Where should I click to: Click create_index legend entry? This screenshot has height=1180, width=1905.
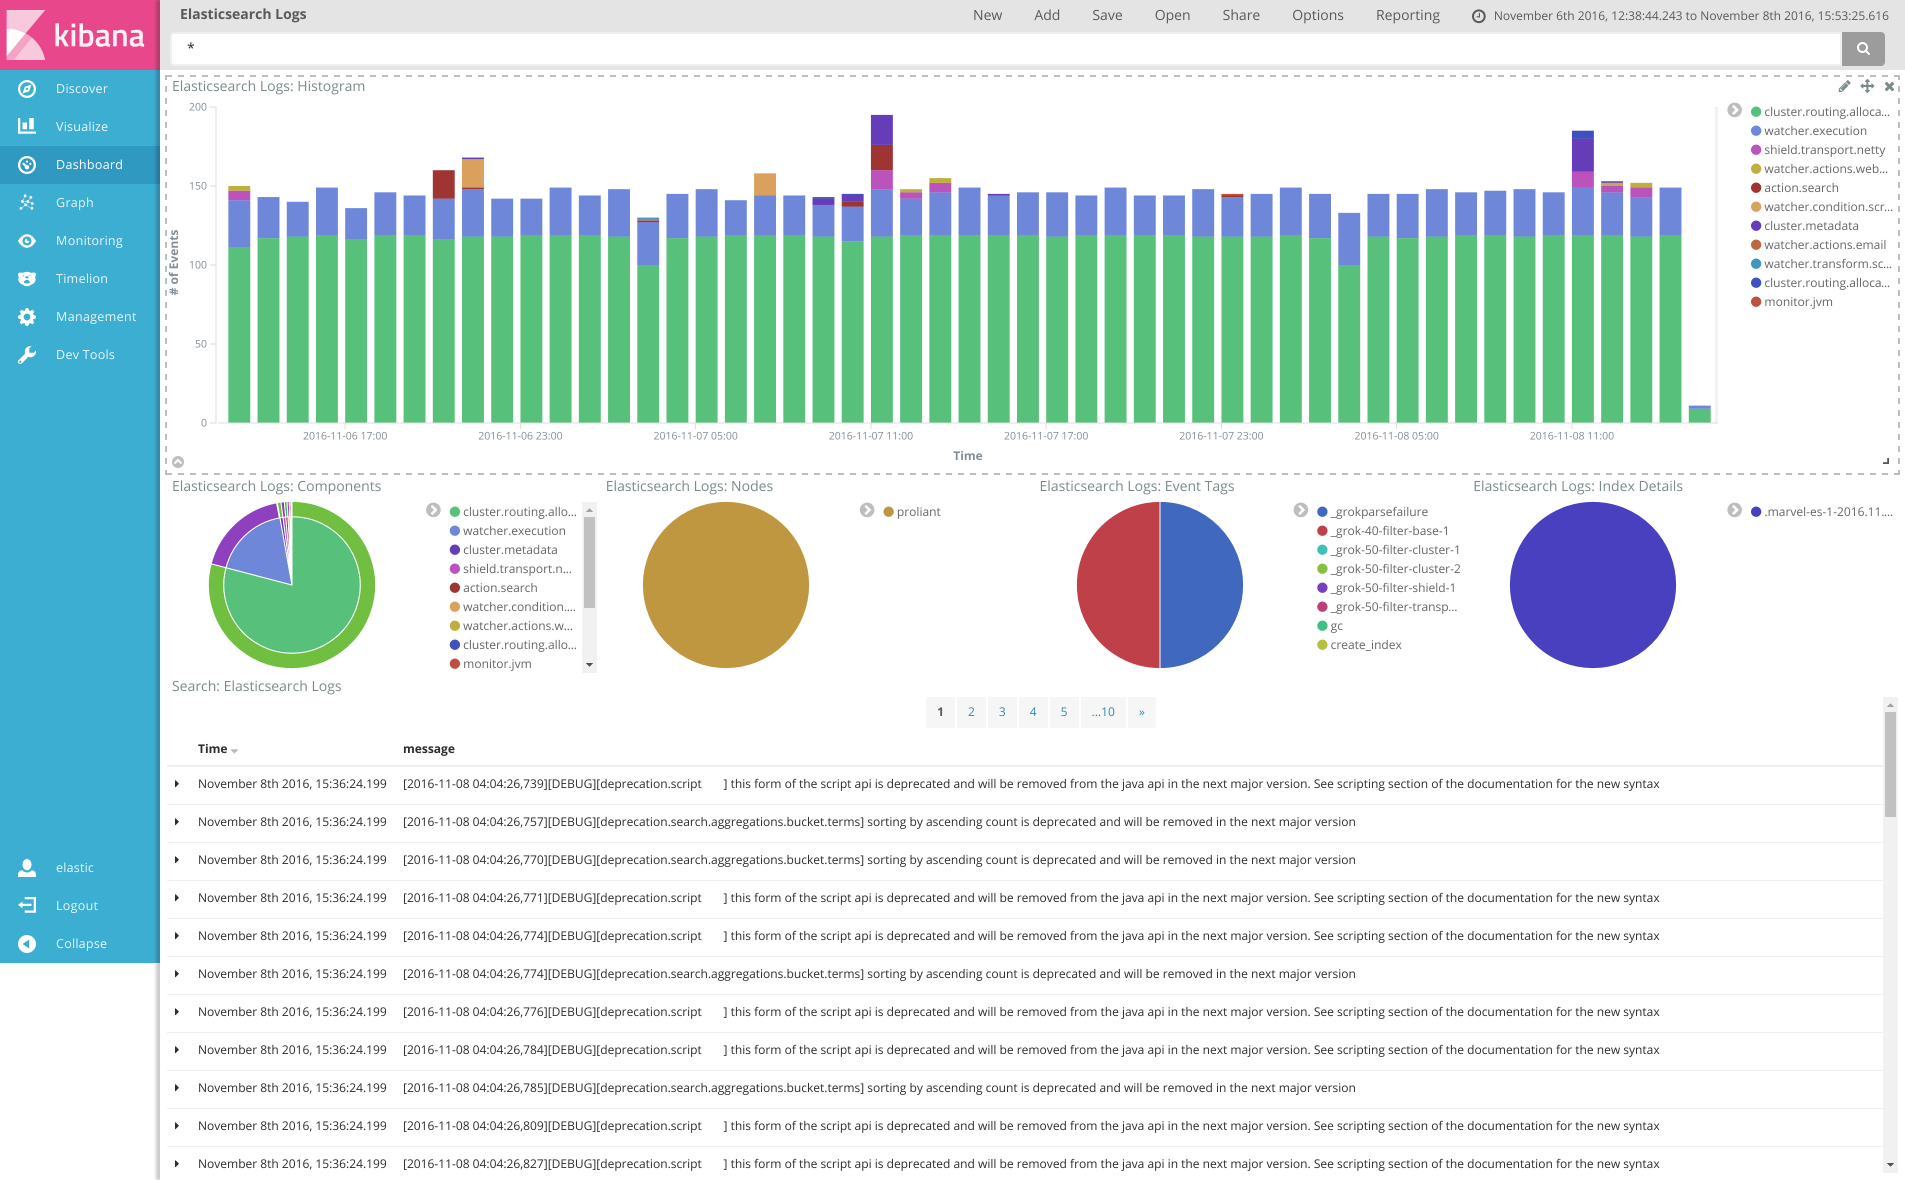[x=1359, y=645]
